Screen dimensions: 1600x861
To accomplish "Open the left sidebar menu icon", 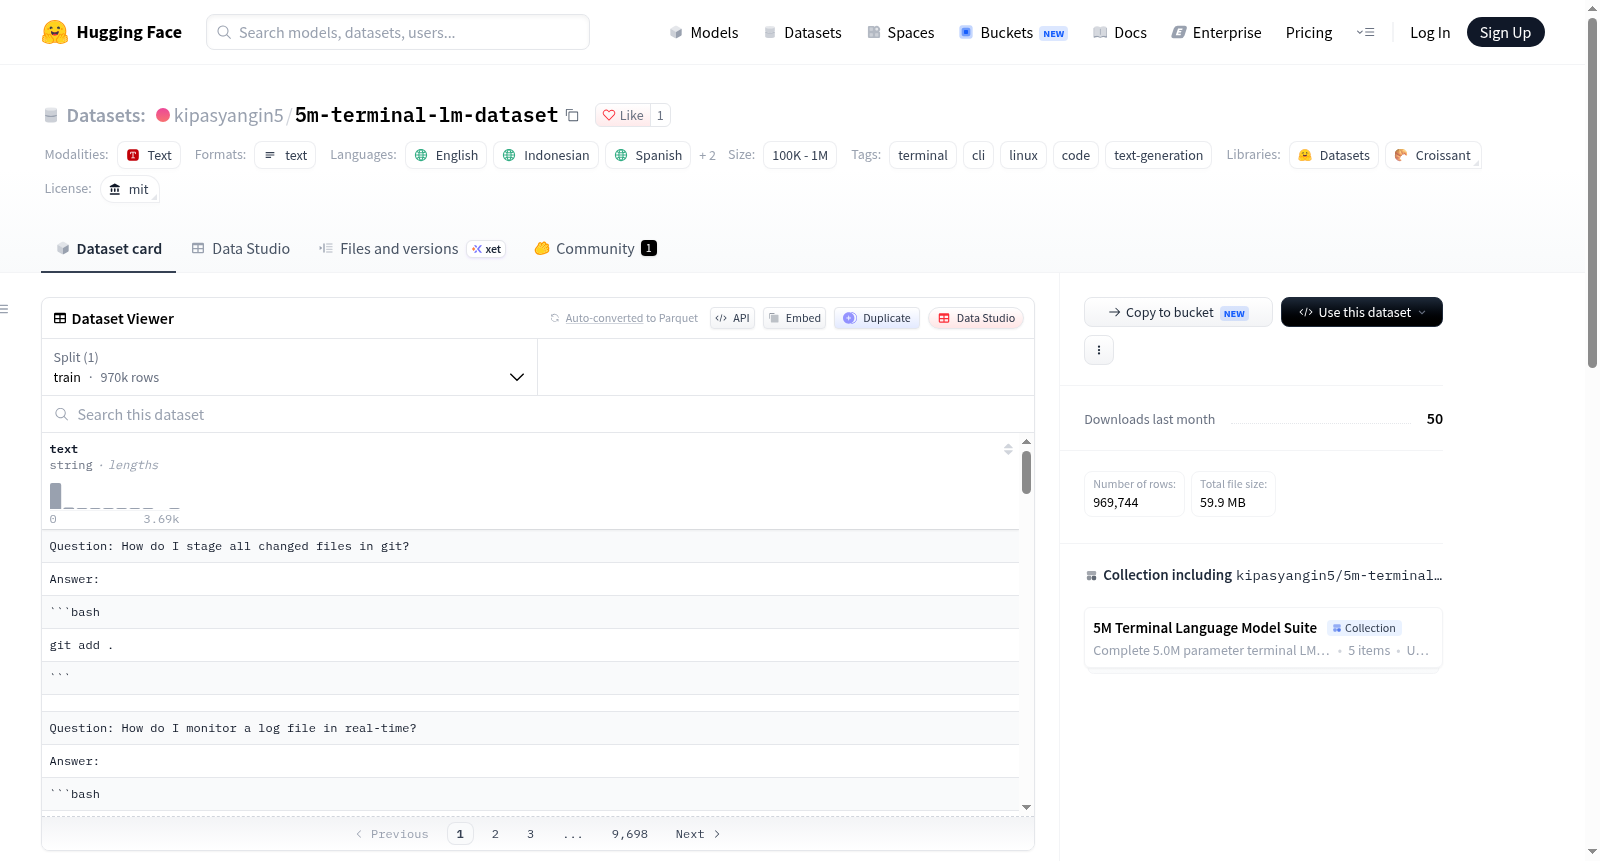I will [5, 309].
